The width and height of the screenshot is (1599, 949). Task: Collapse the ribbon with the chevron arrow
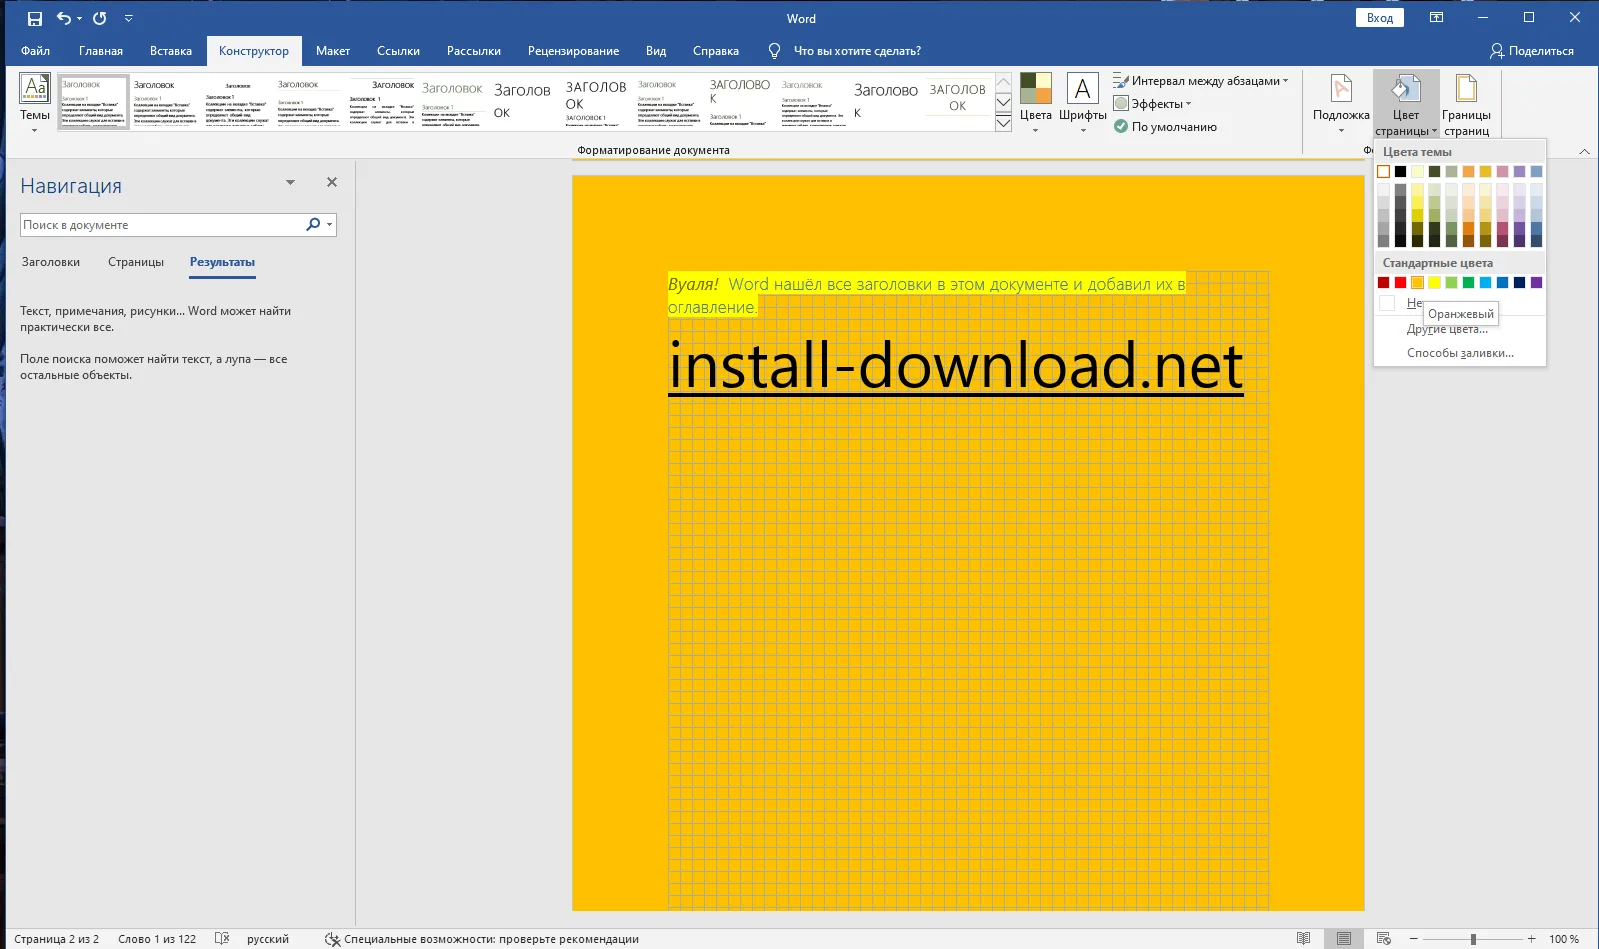(x=1584, y=152)
